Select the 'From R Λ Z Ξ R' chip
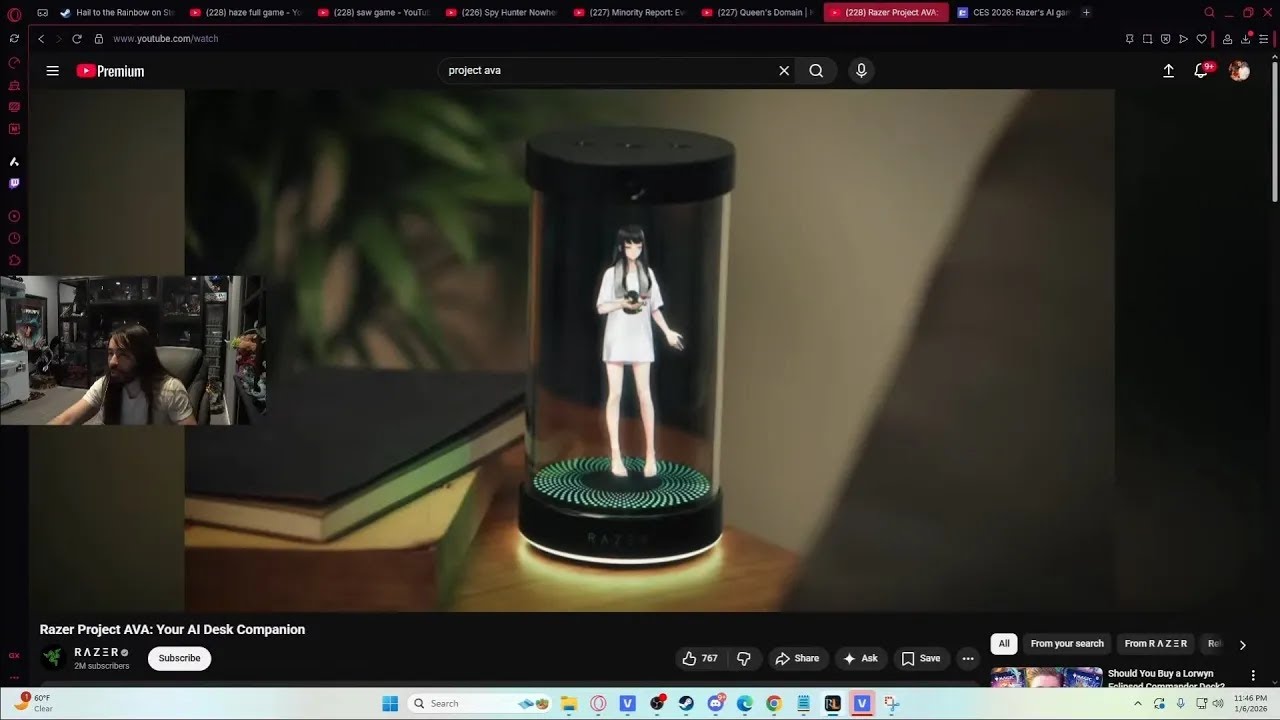 tap(1155, 644)
